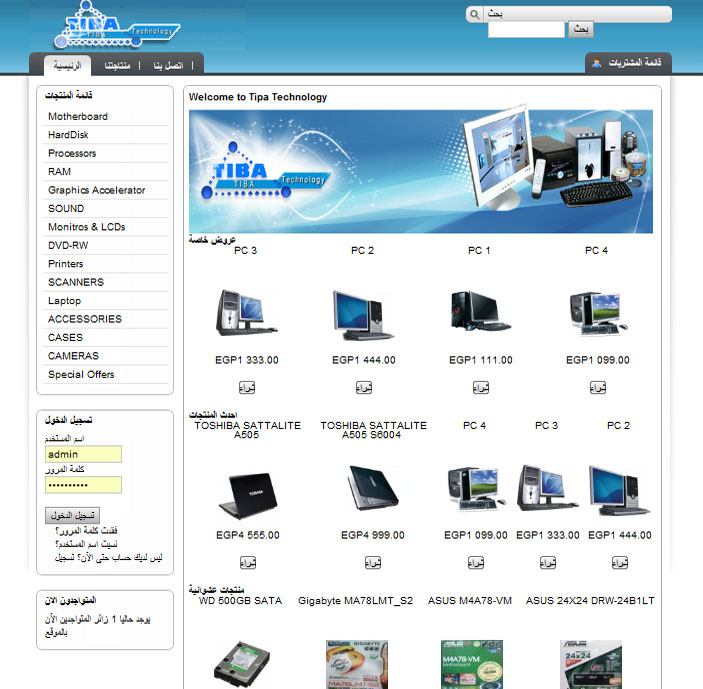Screen dimensions: 703x689
Task: Click buy button under EGP1 099.00 latest product
Action: pyautogui.click(x=476, y=563)
